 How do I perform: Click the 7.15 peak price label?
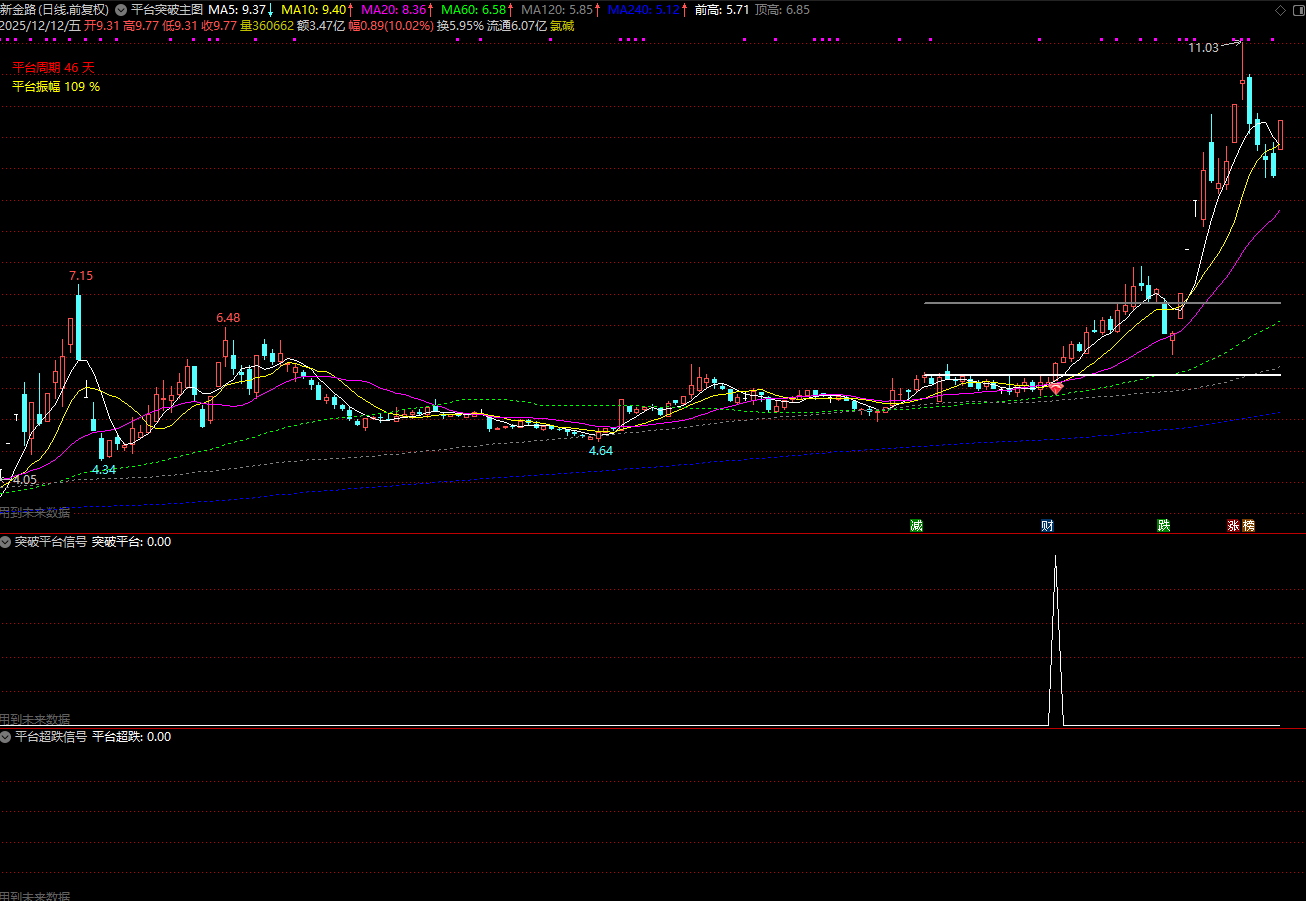81,275
